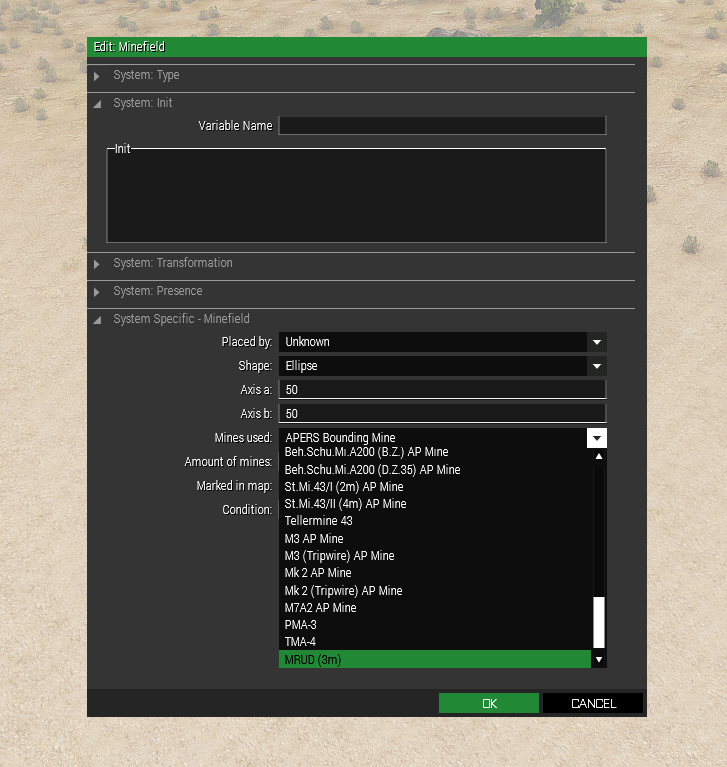Open the Shape dropdown arrow
This screenshot has height=767, width=727.
[x=597, y=366]
